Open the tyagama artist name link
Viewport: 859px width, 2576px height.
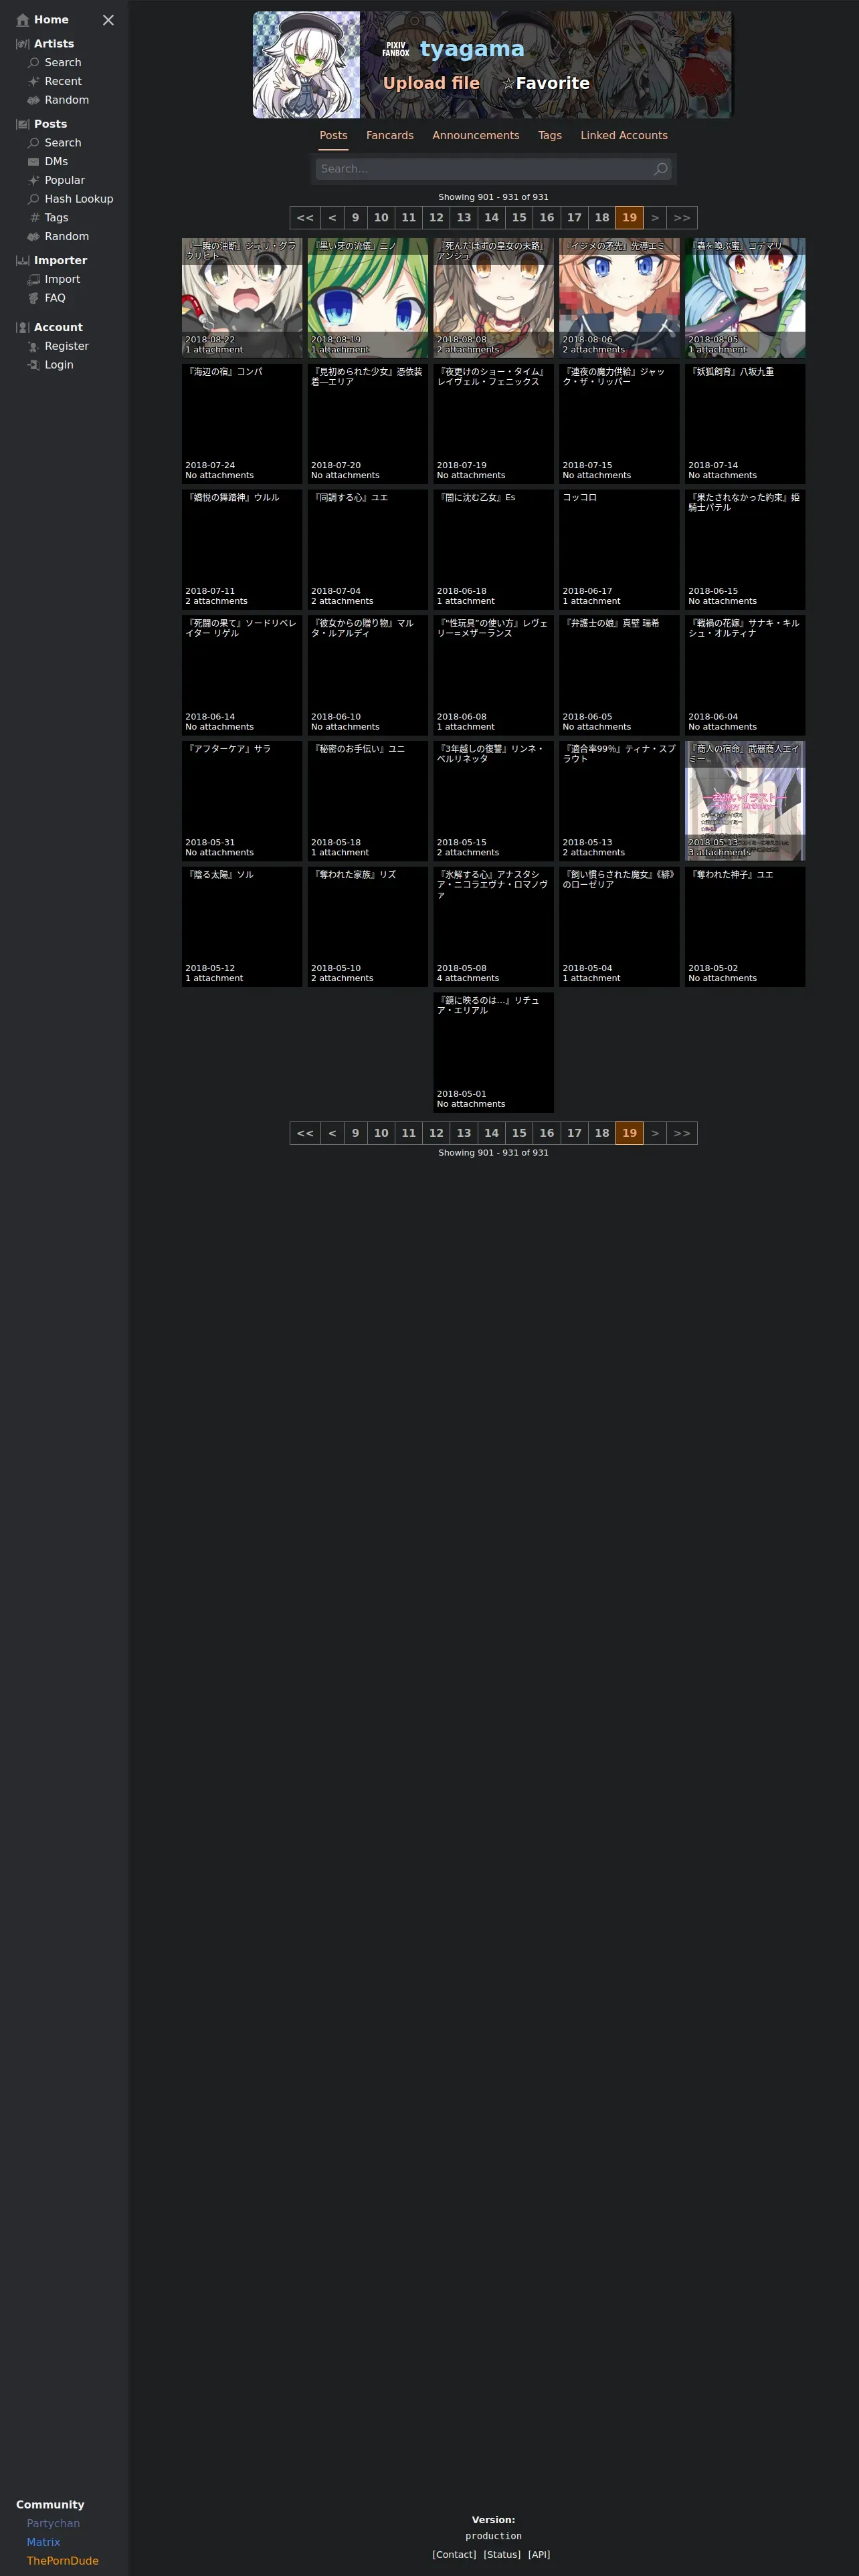coord(472,49)
